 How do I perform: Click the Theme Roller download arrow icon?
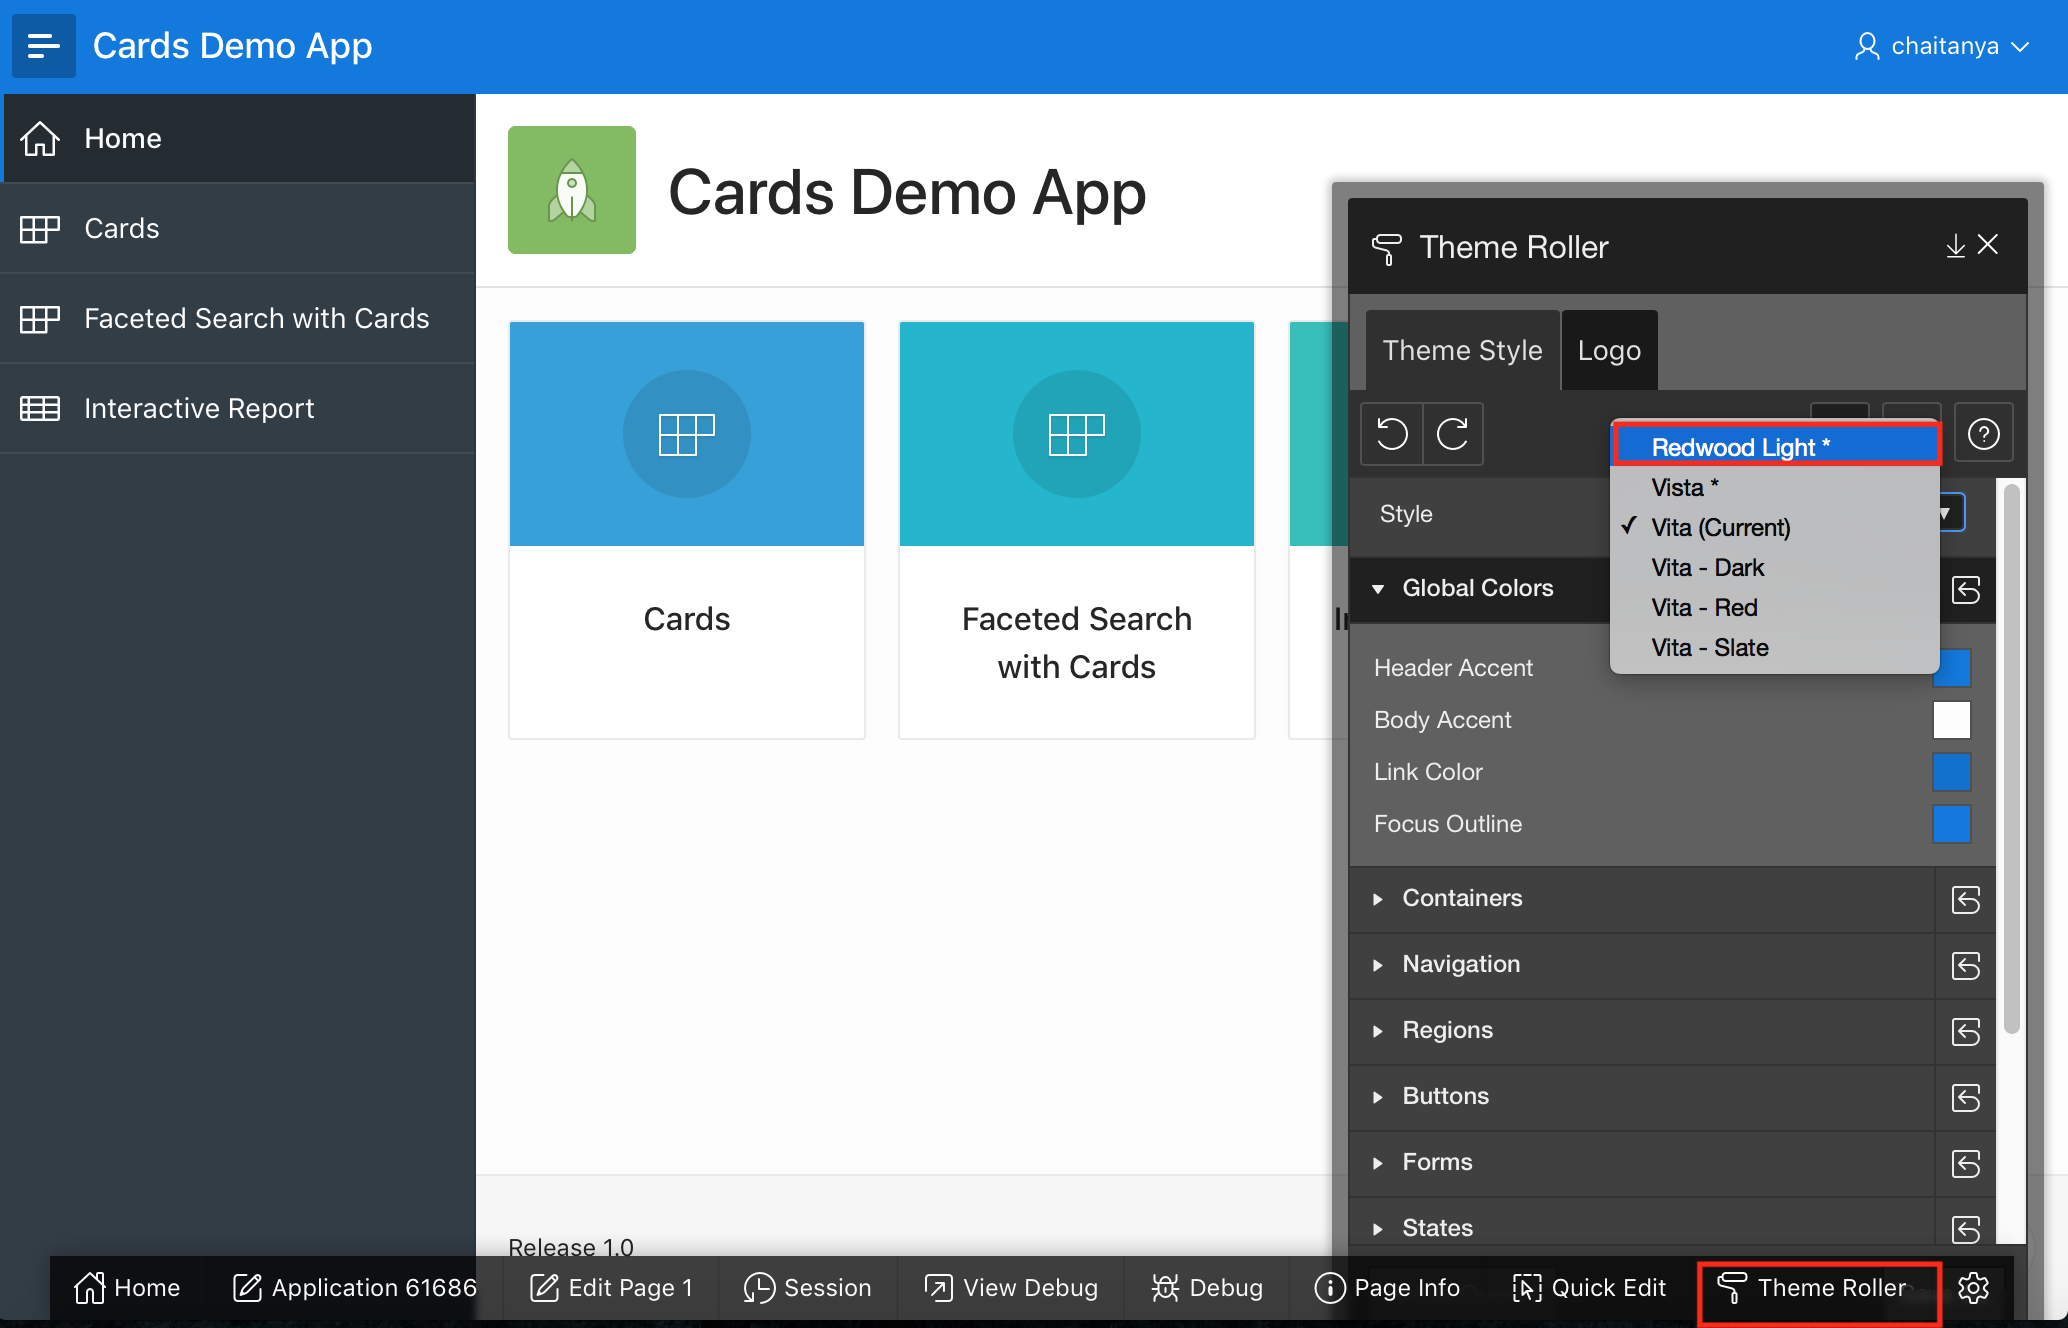(x=1955, y=246)
